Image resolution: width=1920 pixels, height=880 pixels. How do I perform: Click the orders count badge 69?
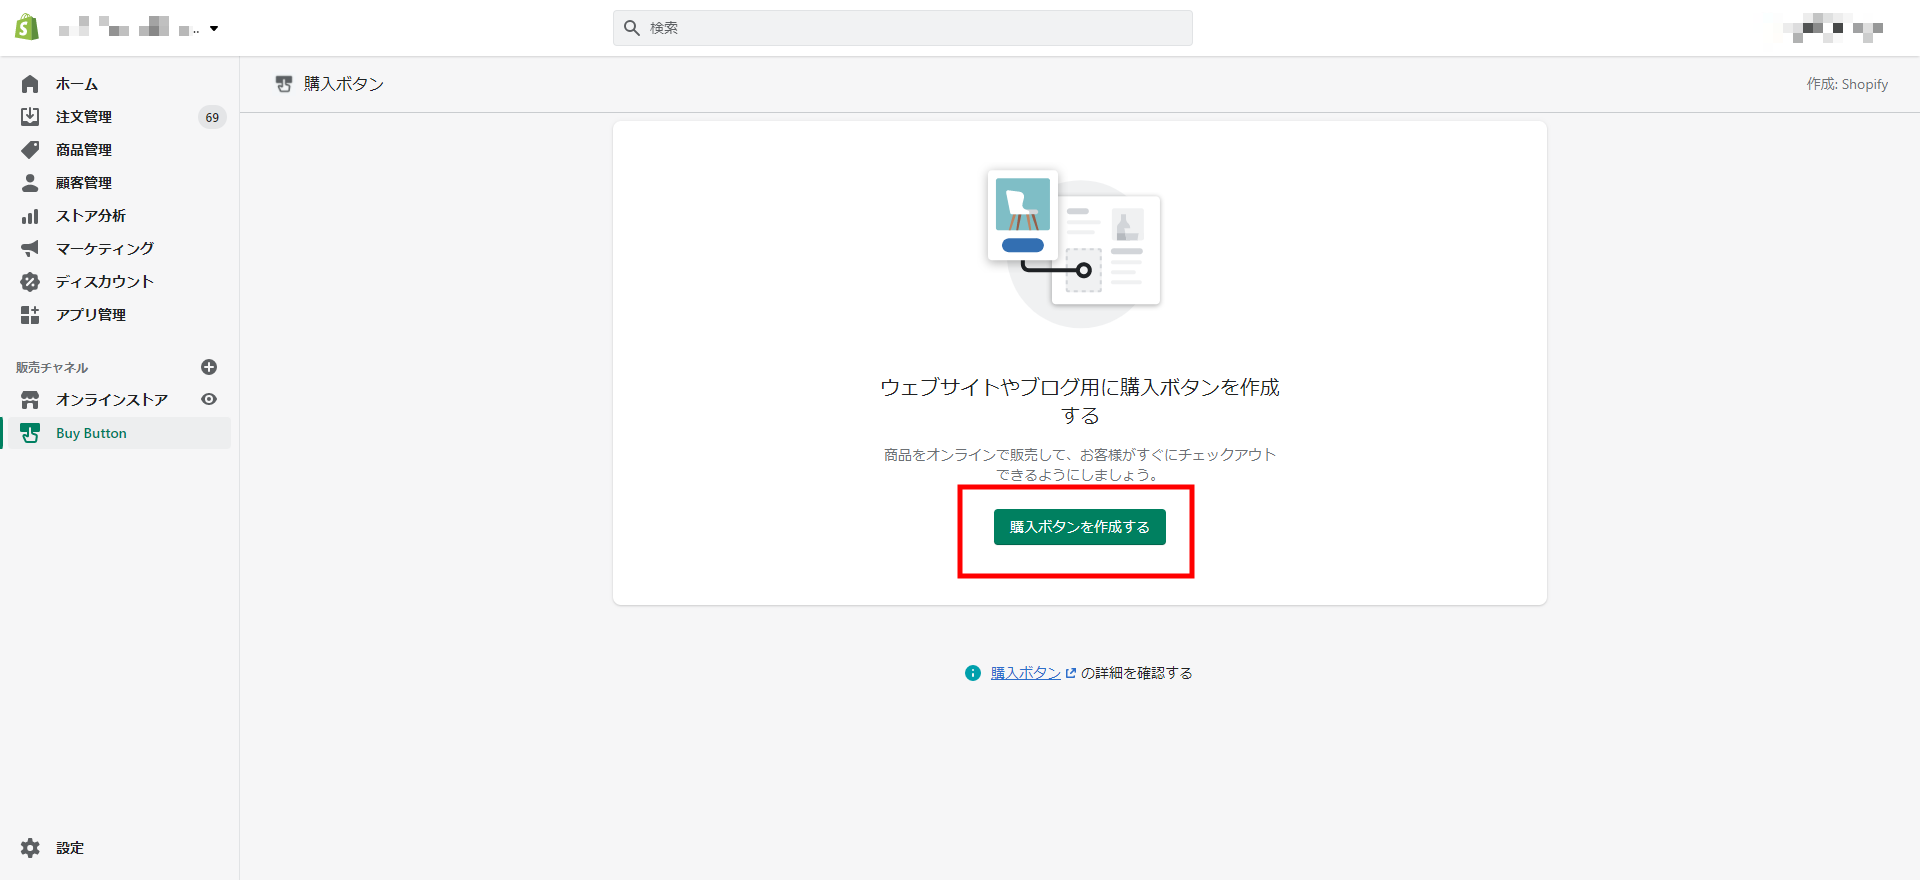click(x=212, y=117)
